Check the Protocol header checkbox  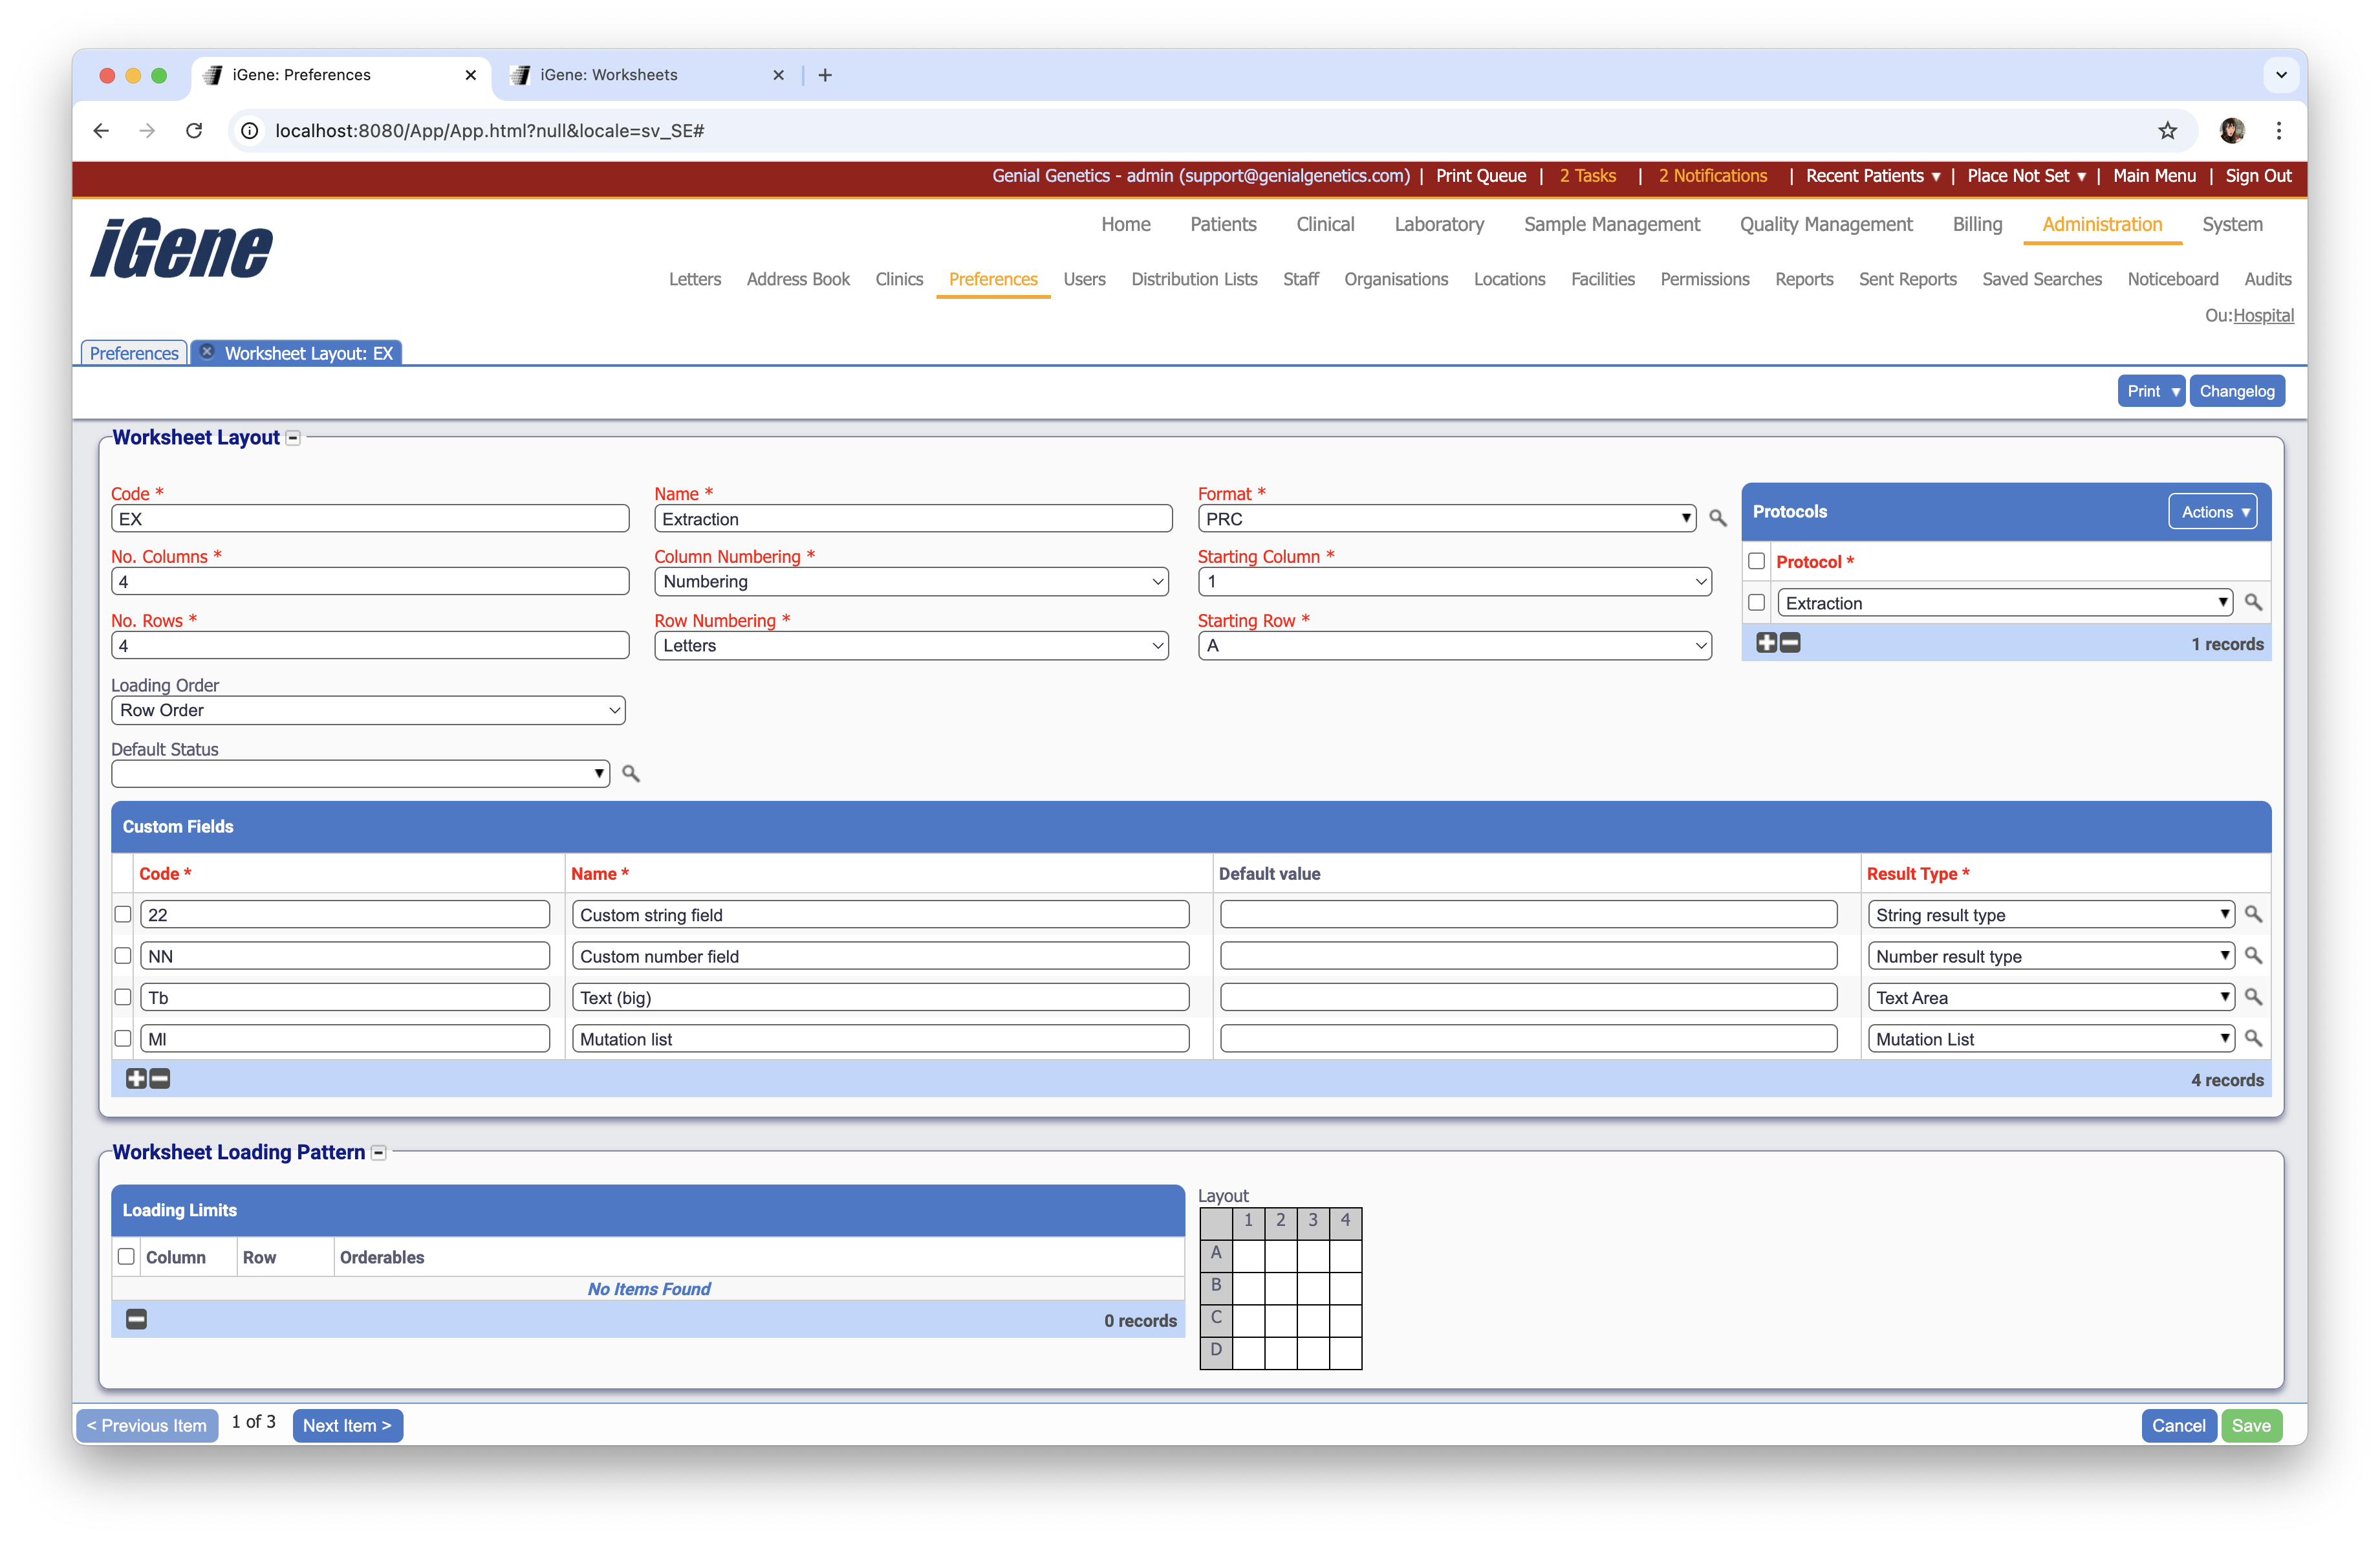pos(1756,561)
